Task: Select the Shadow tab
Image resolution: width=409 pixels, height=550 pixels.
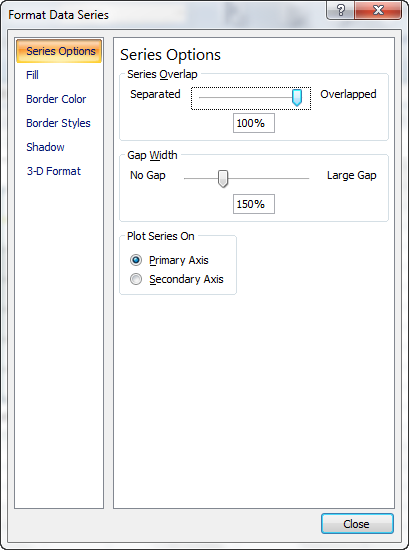Action: click(x=45, y=147)
